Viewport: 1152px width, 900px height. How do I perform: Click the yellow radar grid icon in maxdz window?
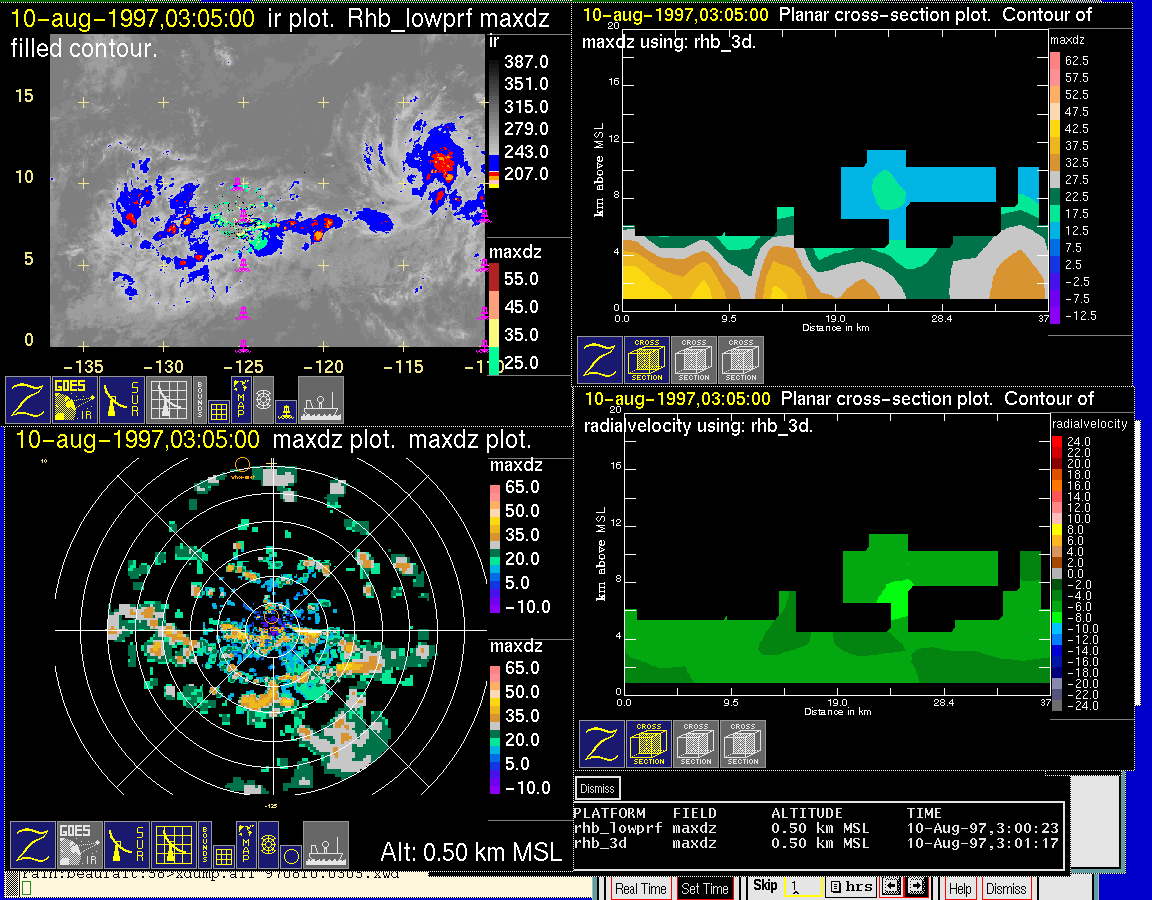coord(174,845)
